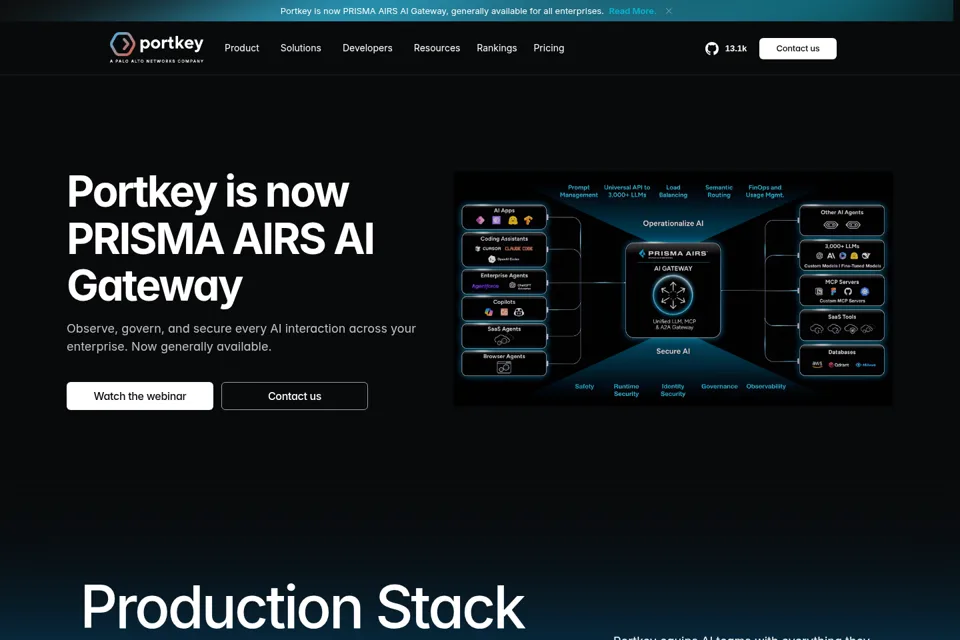Click the "Governance" label in diagram
960x640 pixels.
[x=719, y=386]
